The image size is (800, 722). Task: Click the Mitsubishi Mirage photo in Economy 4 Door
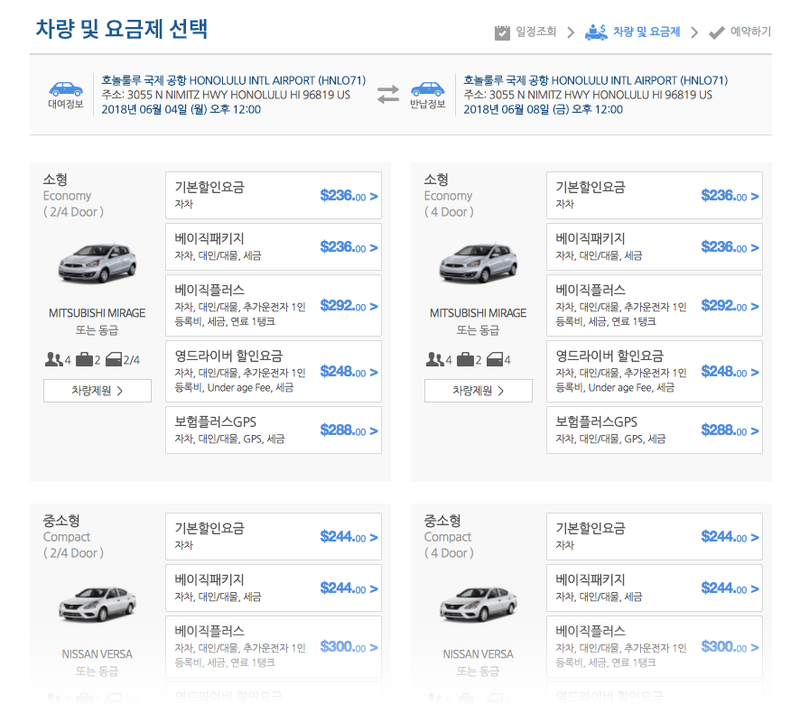click(x=478, y=263)
